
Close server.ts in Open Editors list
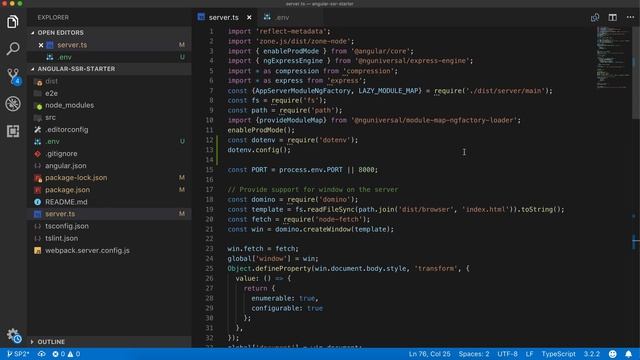(41, 45)
